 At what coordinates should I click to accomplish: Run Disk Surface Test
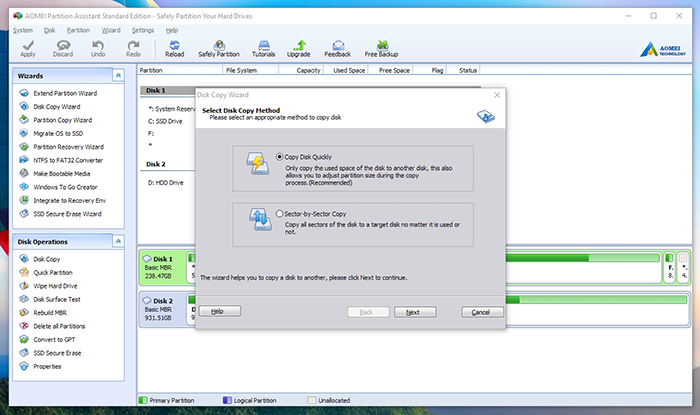click(x=57, y=299)
